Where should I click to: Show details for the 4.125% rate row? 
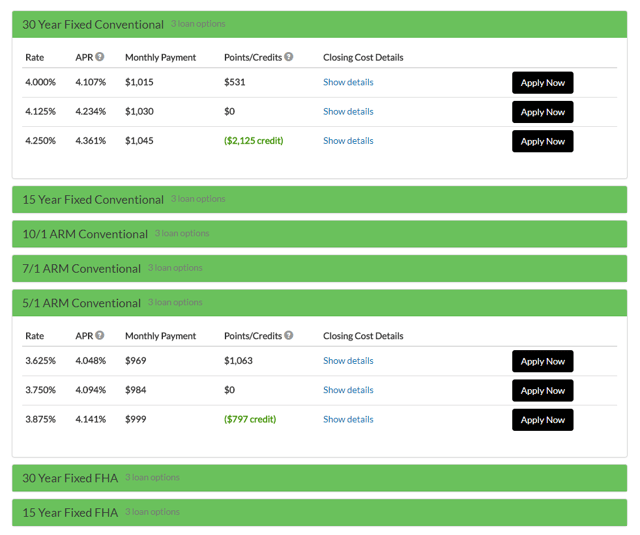[348, 111]
